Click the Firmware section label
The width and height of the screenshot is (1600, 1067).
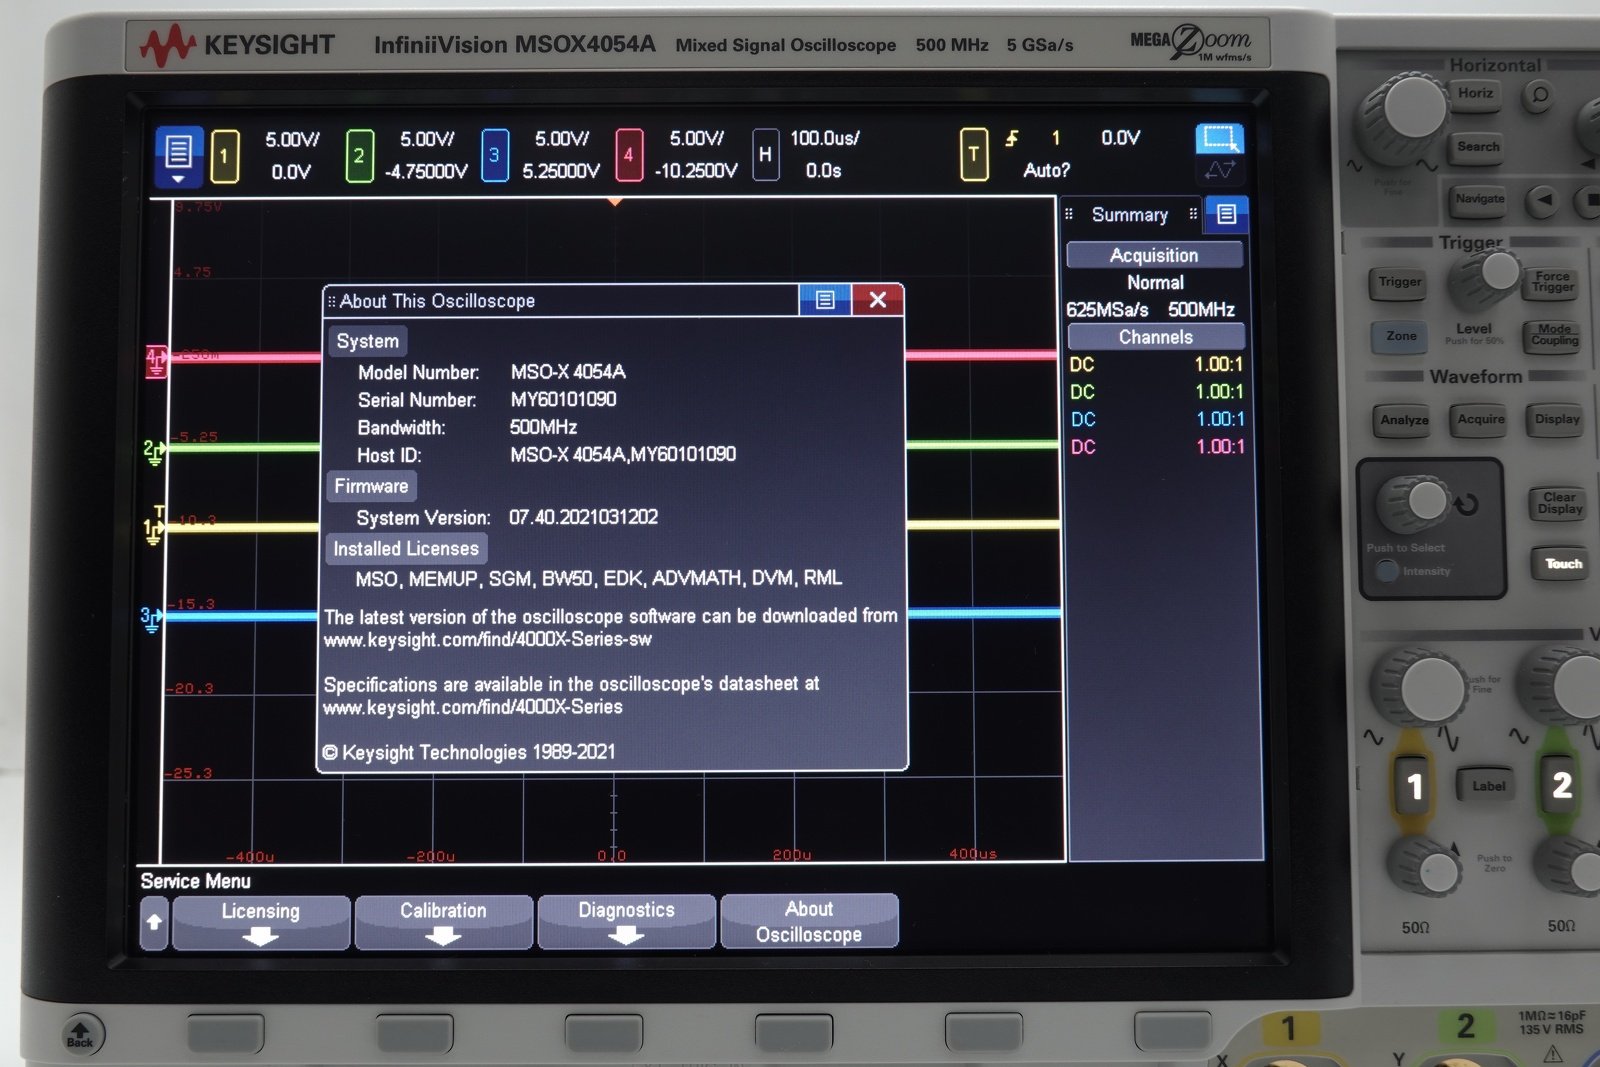371,486
